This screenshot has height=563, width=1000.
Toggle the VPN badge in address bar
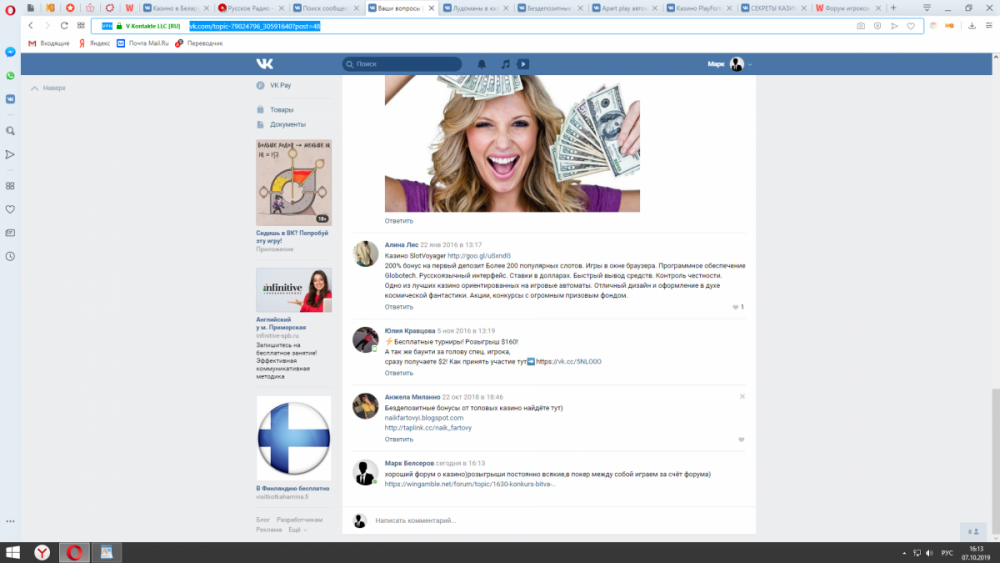pyautogui.click(x=107, y=26)
